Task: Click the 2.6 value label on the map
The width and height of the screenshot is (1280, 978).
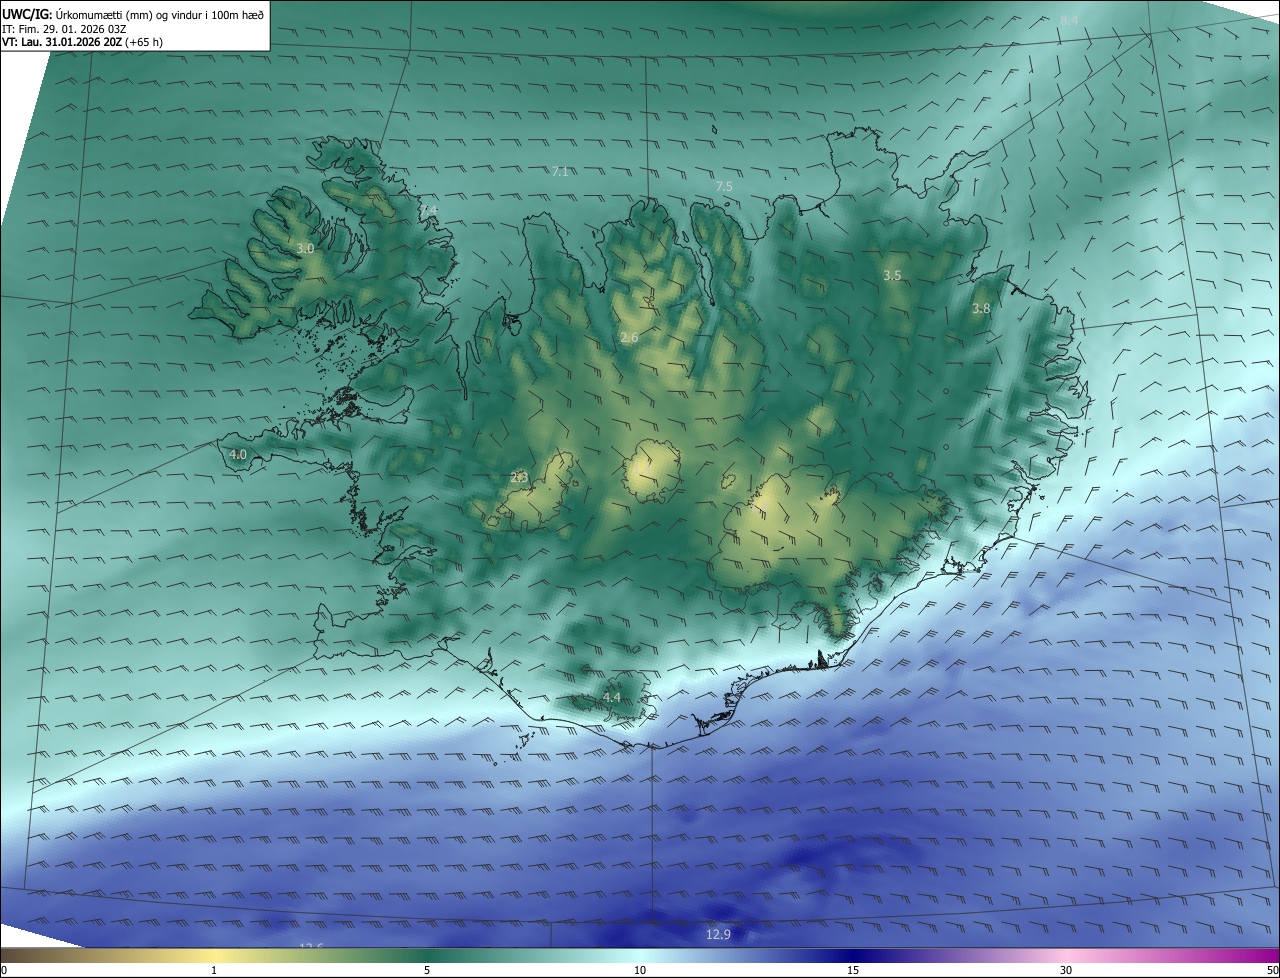Action: 629,338
